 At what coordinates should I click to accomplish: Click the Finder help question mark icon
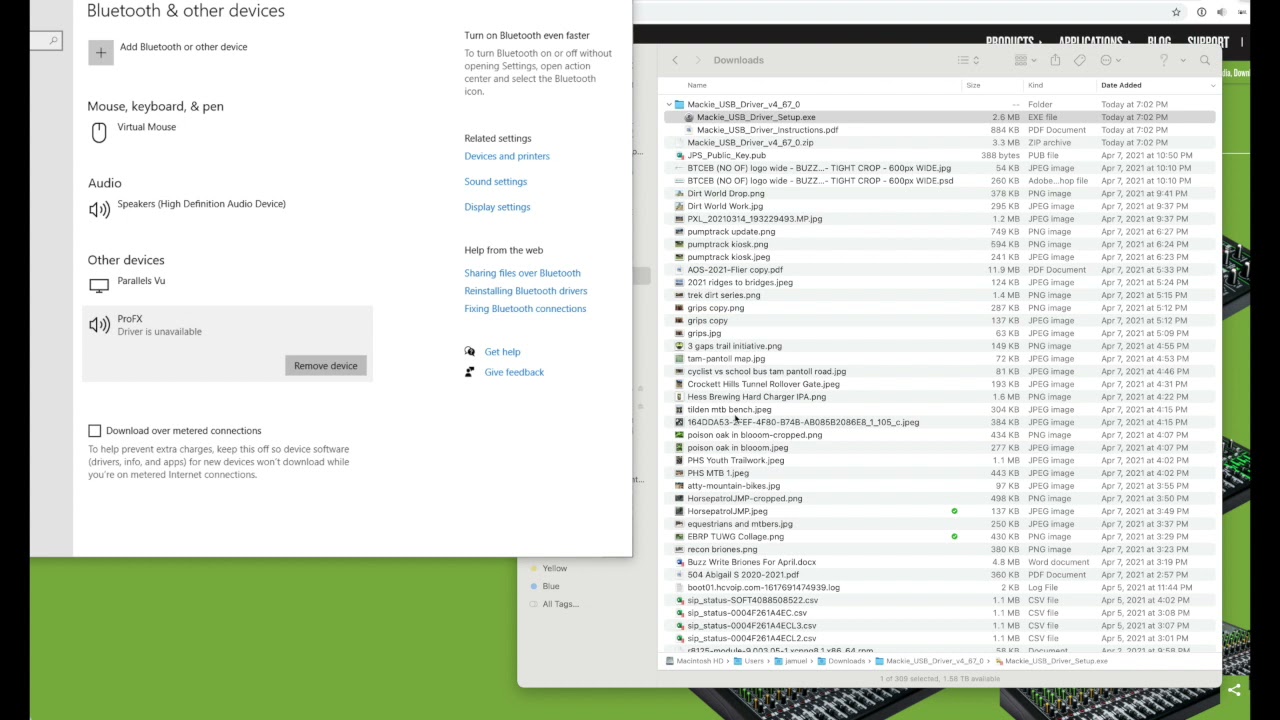point(1164,60)
